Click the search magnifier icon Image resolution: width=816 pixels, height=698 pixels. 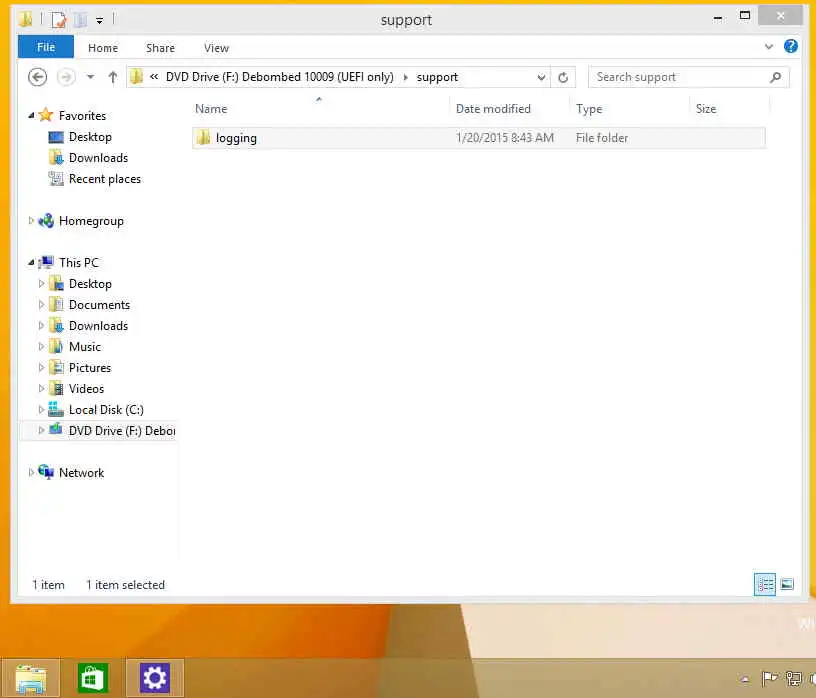pyautogui.click(x=775, y=77)
